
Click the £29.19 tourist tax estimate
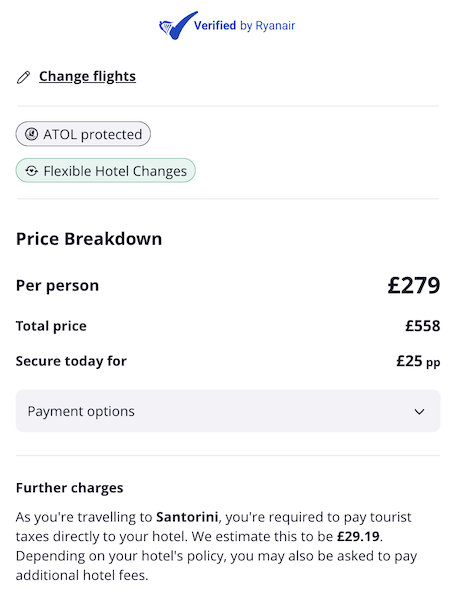[x=358, y=536]
